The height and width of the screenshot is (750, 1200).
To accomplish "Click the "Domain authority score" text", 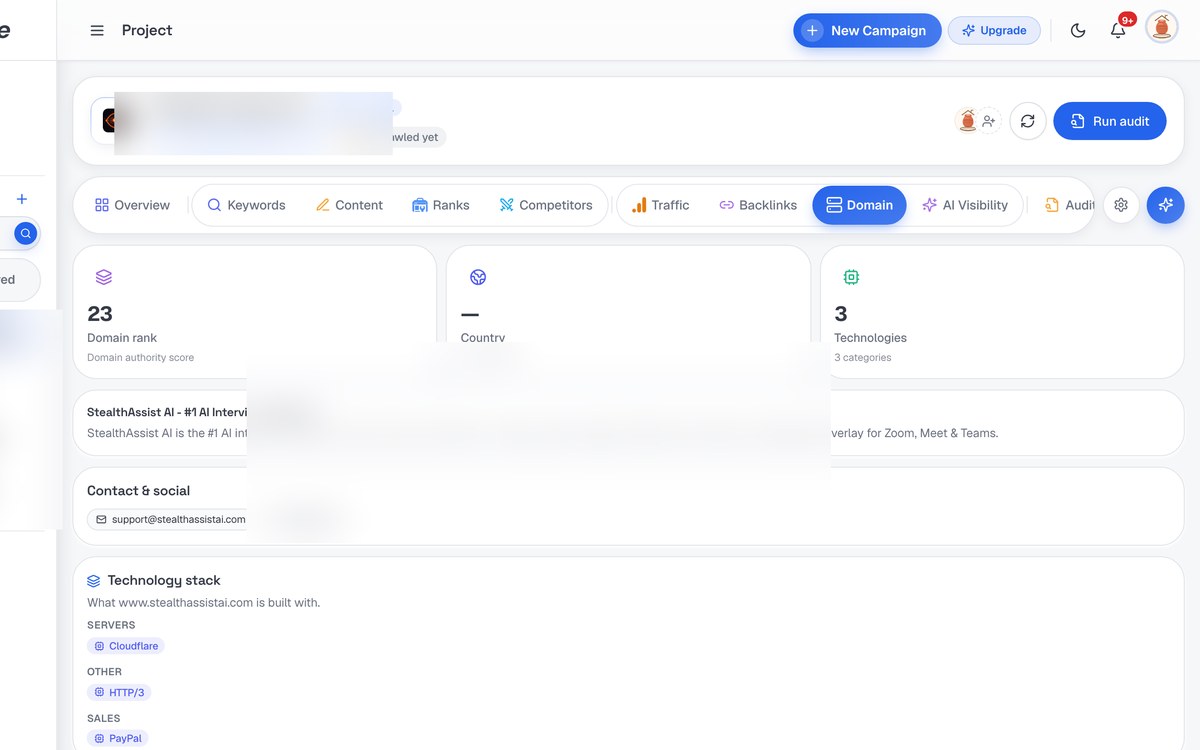I will pyautogui.click(x=141, y=357).
